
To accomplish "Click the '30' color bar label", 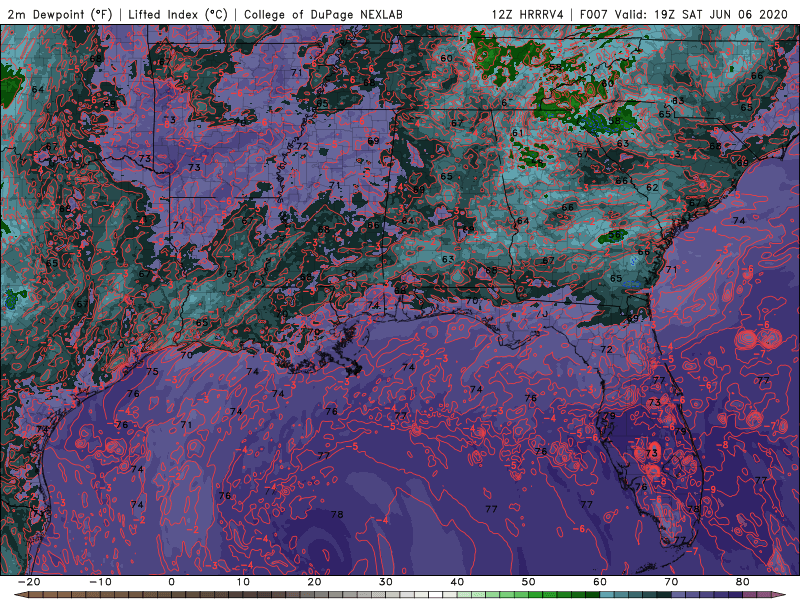I will (x=386, y=582).
